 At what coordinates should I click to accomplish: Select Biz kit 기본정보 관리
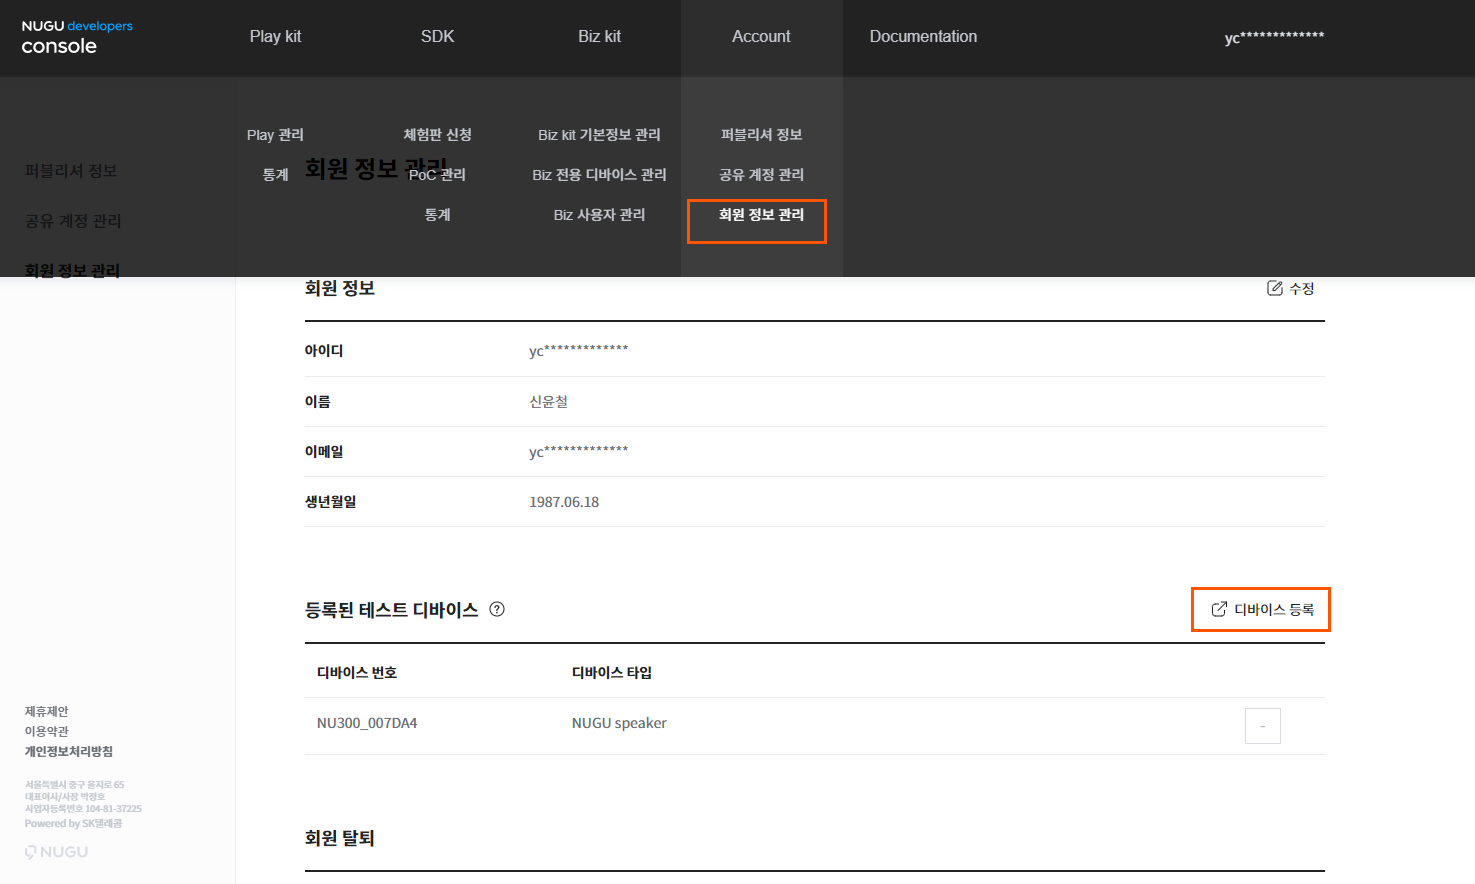coord(599,135)
